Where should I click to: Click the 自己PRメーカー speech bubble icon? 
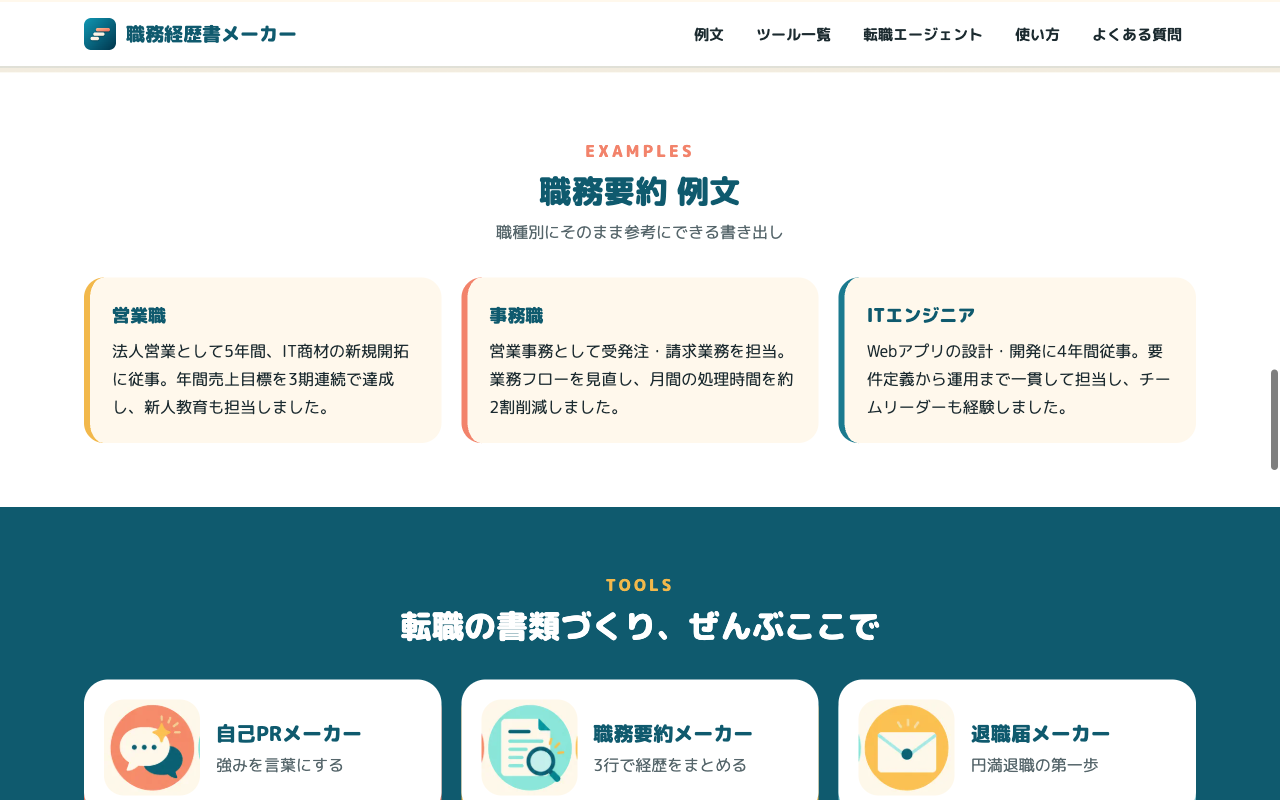(x=152, y=747)
